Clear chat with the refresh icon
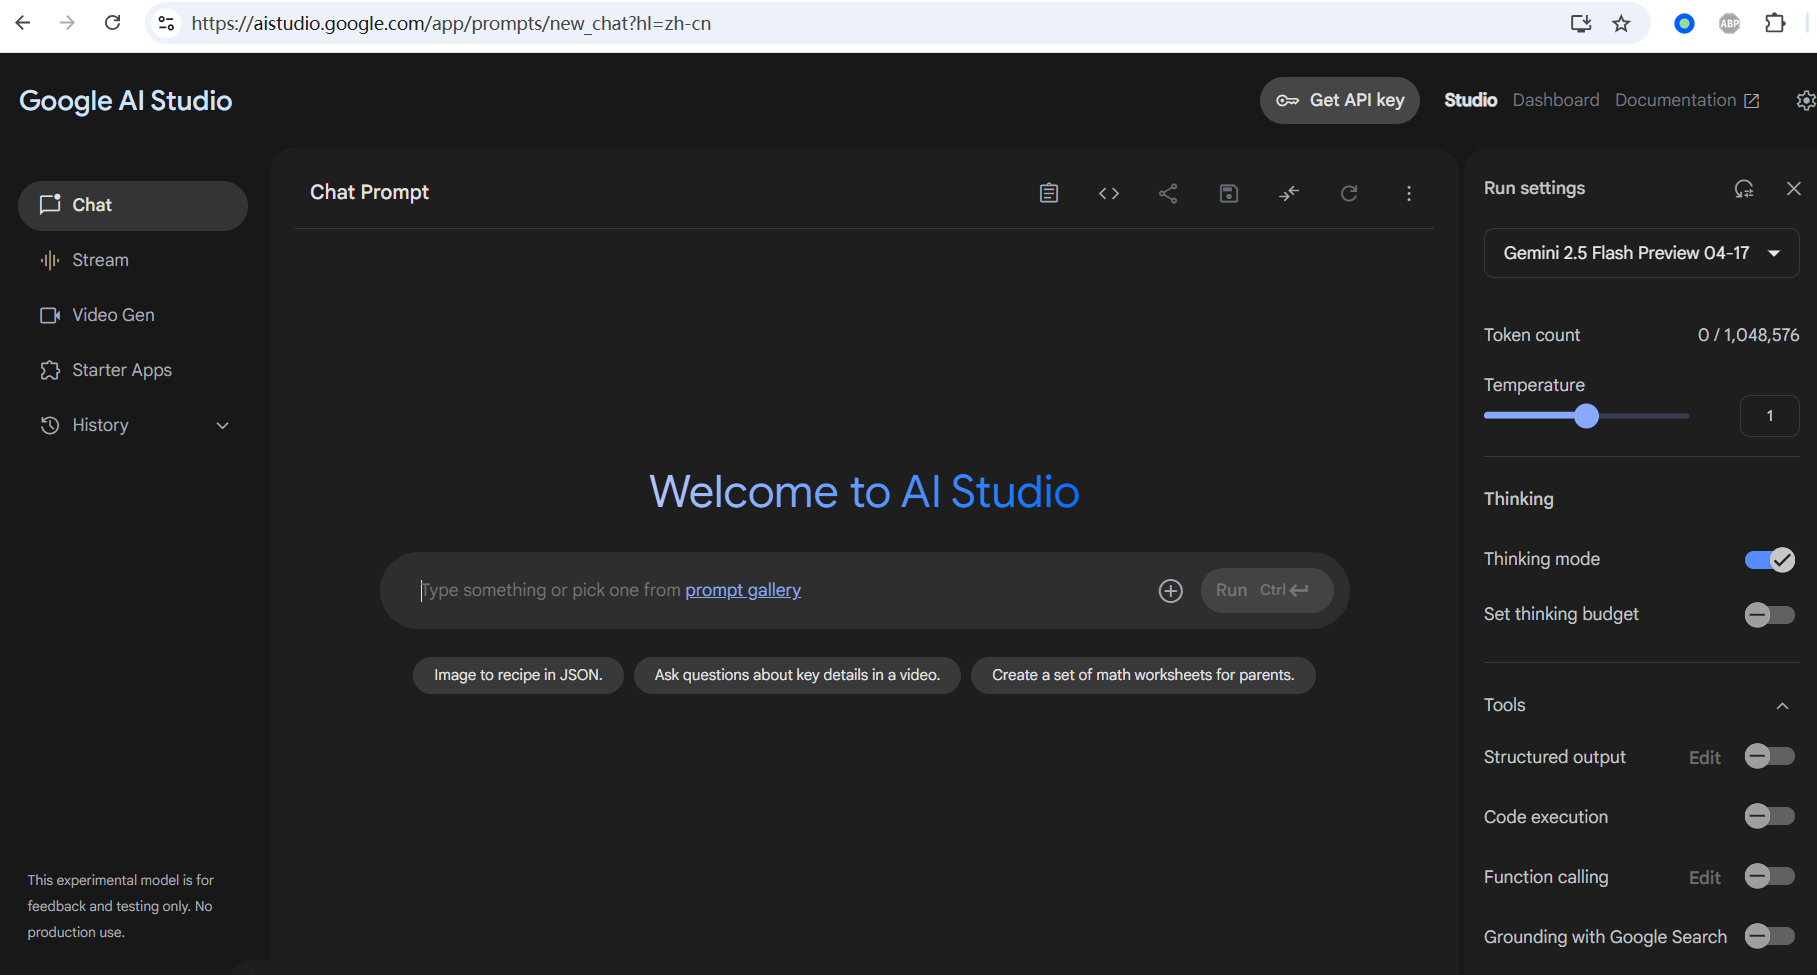1817x975 pixels. [1349, 193]
